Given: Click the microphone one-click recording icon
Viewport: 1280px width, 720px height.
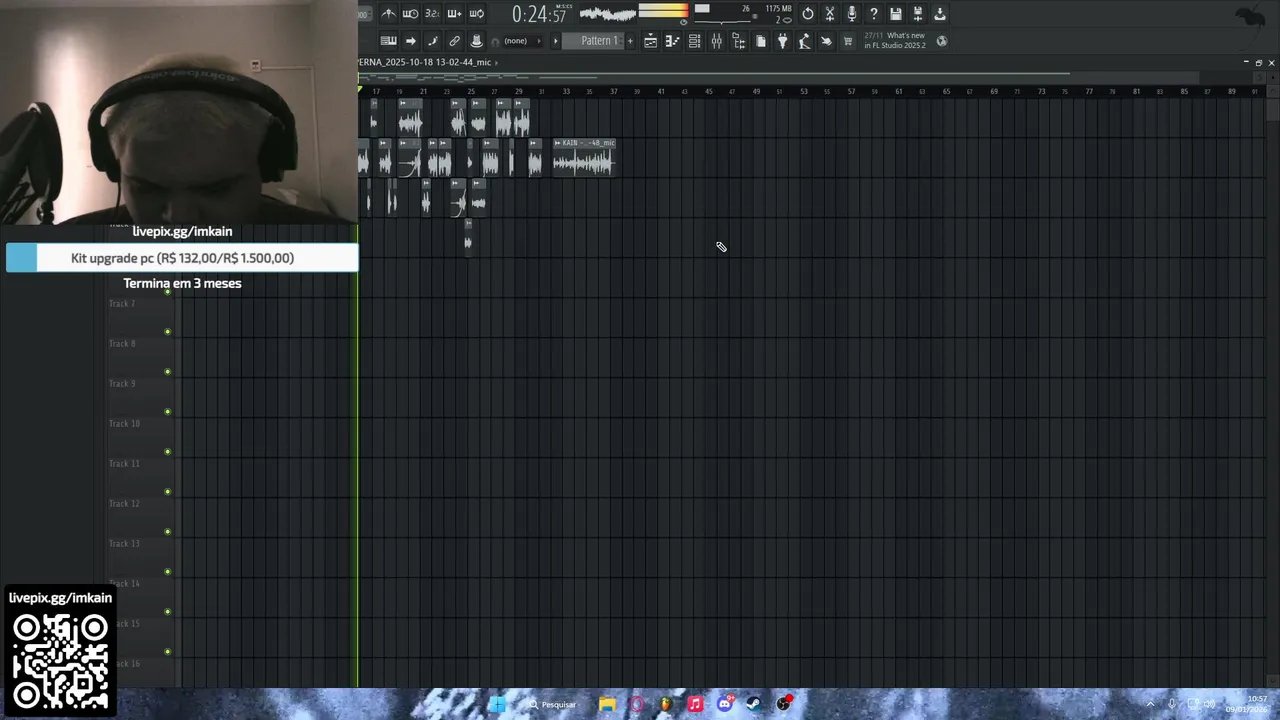Looking at the screenshot, I should [852, 14].
